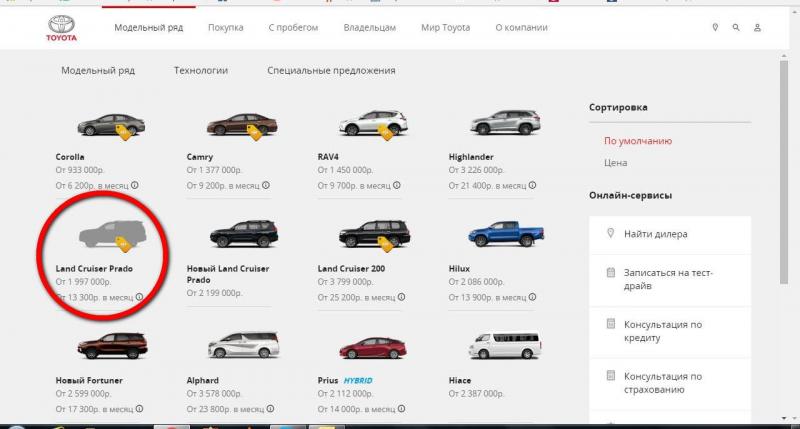Open the Модельный ряд main menu
The width and height of the screenshot is (800, 429).
[x=148, y=28]
